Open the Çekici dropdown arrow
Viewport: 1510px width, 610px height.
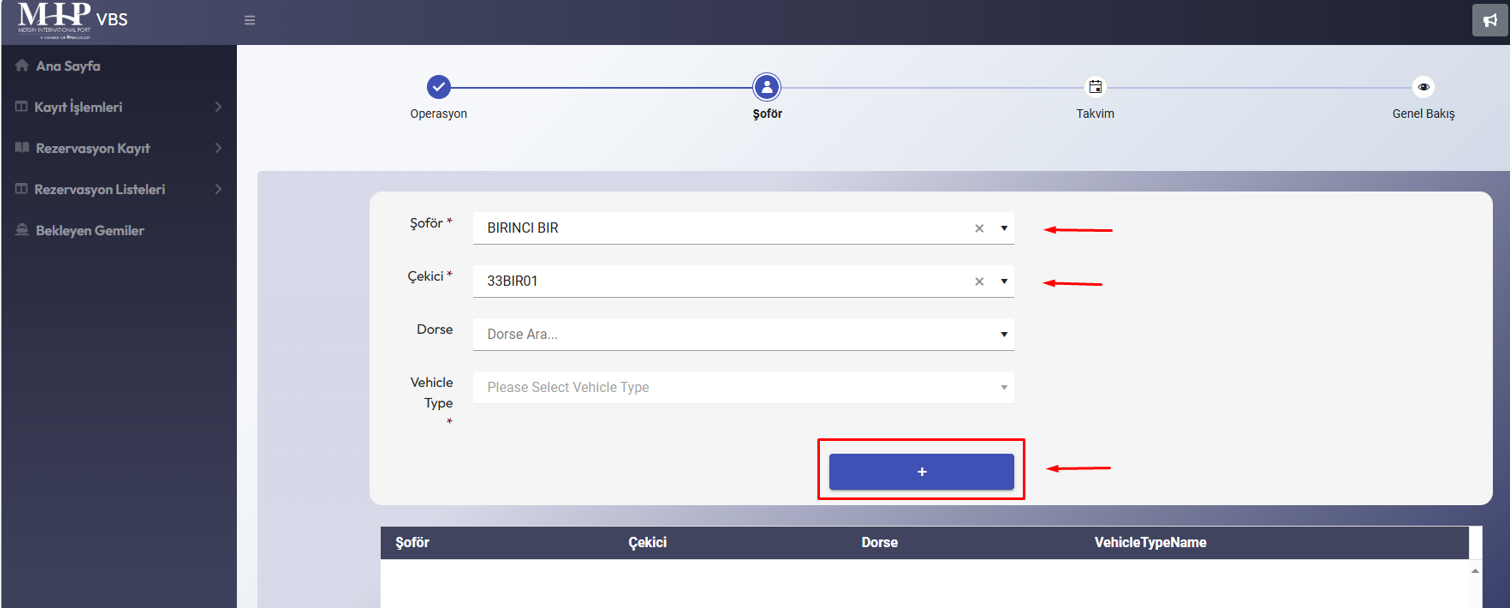coord(1004,282)
